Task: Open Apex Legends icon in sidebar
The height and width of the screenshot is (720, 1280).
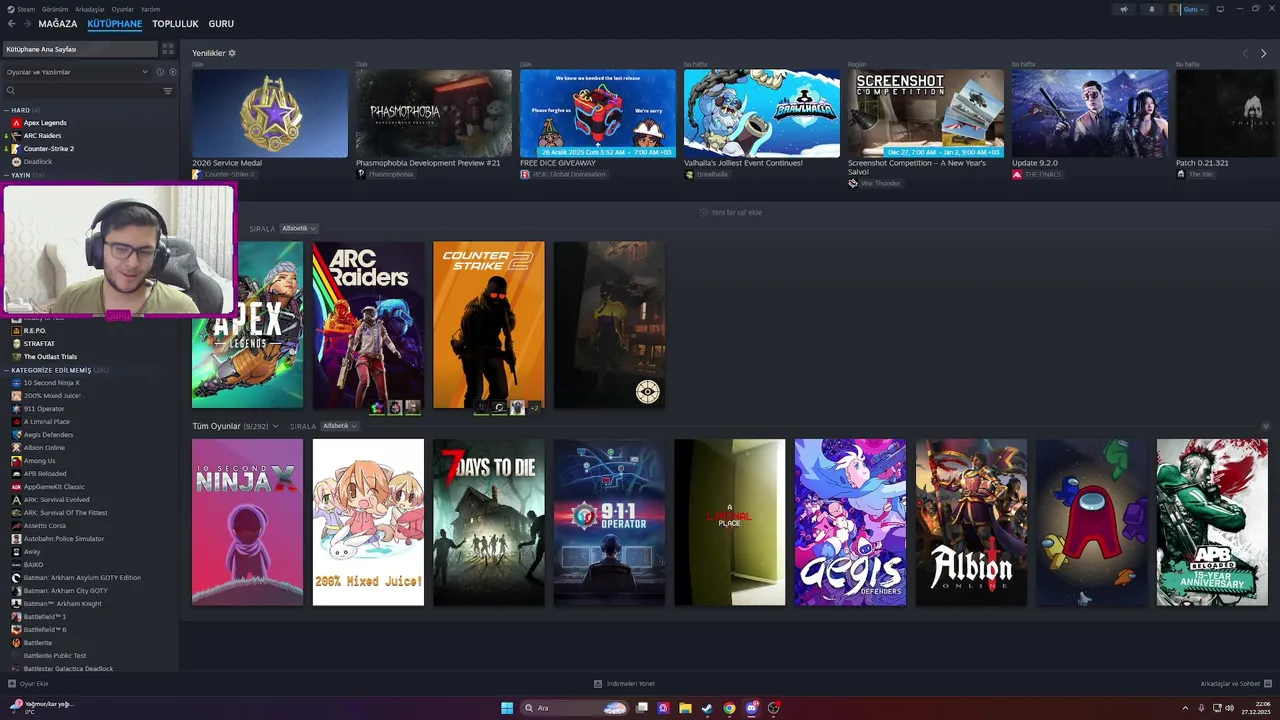Action: click(16, 123)
